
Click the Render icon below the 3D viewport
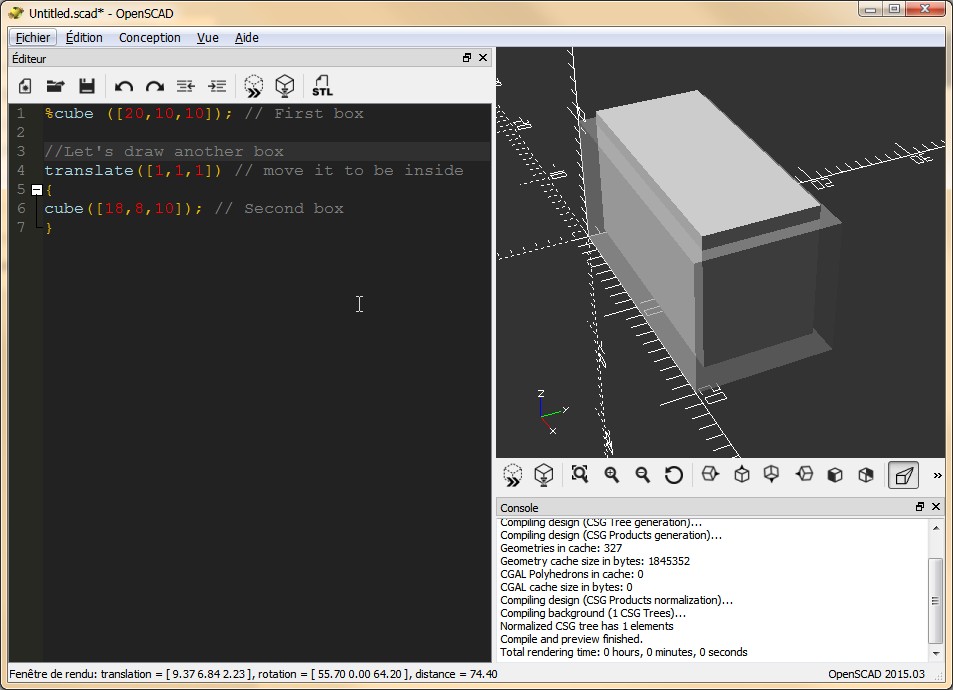point(543,475)
